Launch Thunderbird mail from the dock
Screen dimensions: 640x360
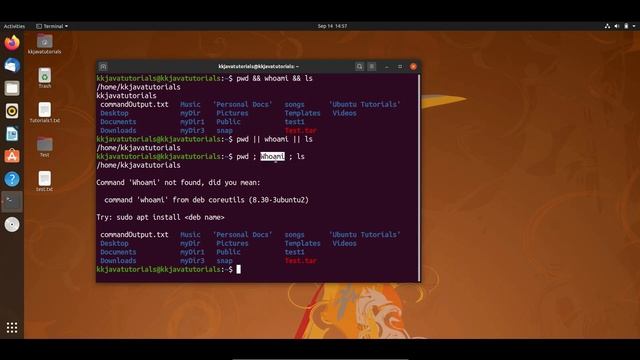click(x=12, y=65)
